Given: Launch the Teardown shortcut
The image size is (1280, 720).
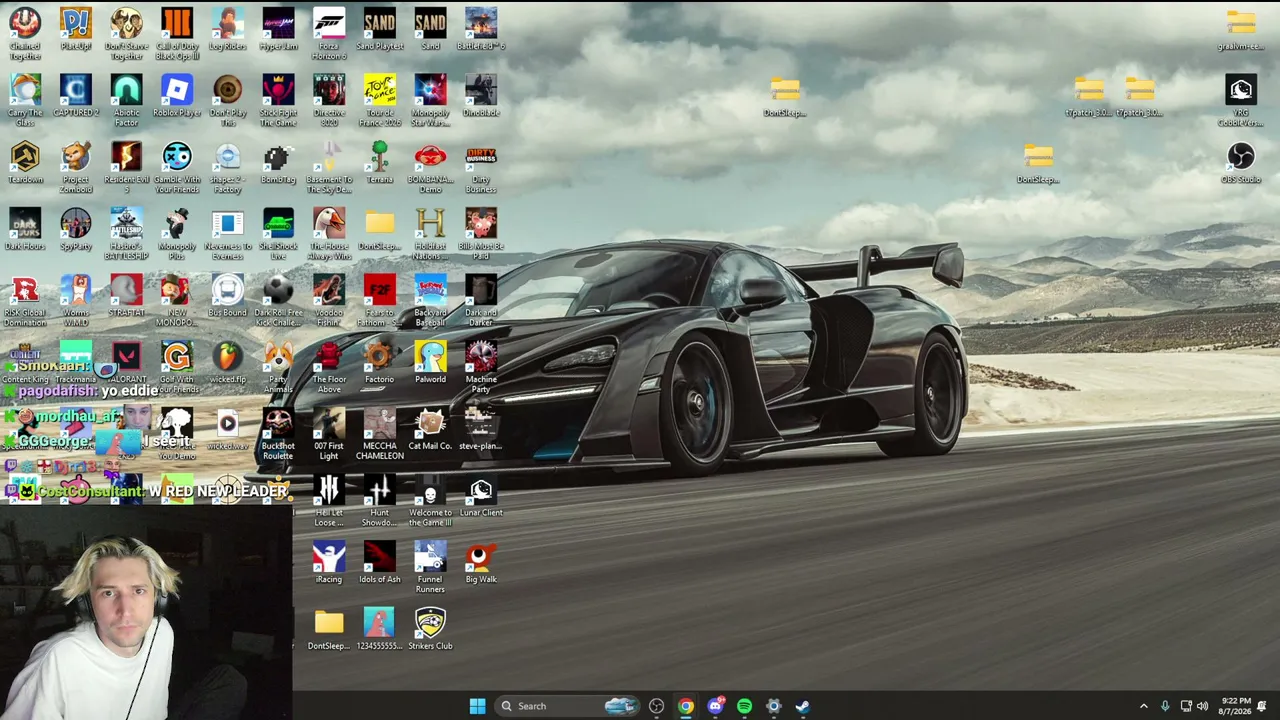Looking at the screenshot, I should (x=25, y=163).
